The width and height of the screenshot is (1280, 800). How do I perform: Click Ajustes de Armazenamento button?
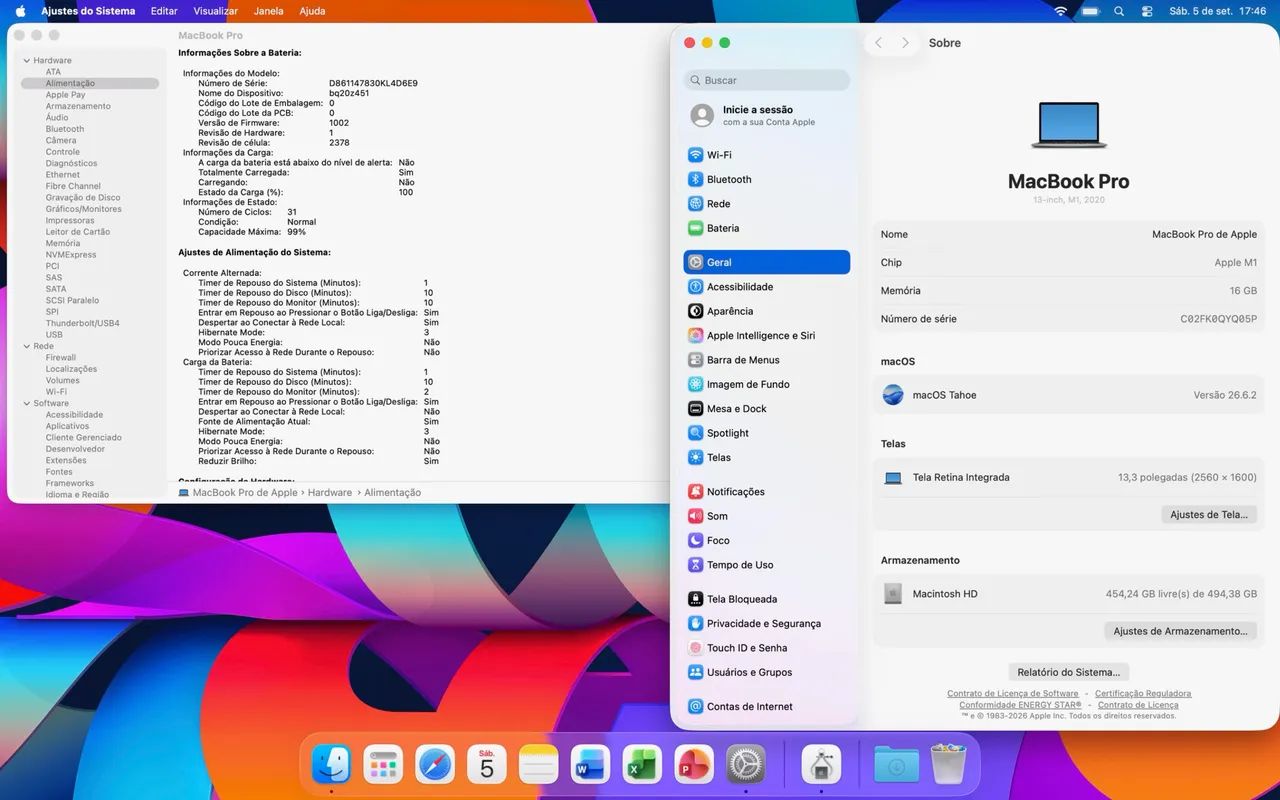coord(1180,631)
